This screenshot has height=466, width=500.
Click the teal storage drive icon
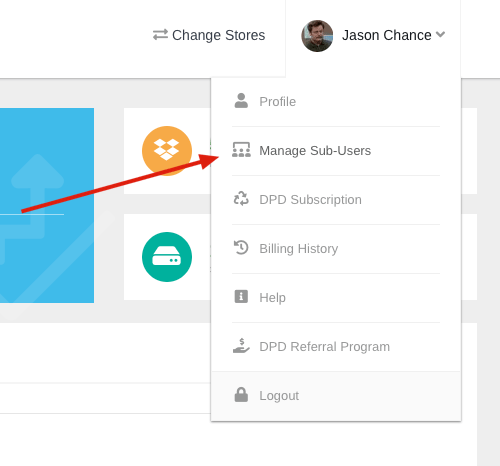pos(167,257)
